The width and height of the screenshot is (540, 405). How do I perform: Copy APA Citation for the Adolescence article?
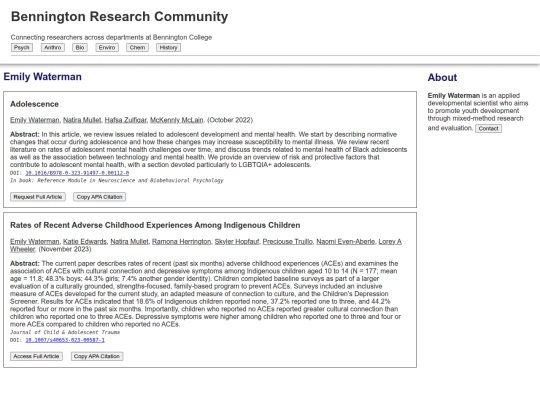[x=99, y=197]
